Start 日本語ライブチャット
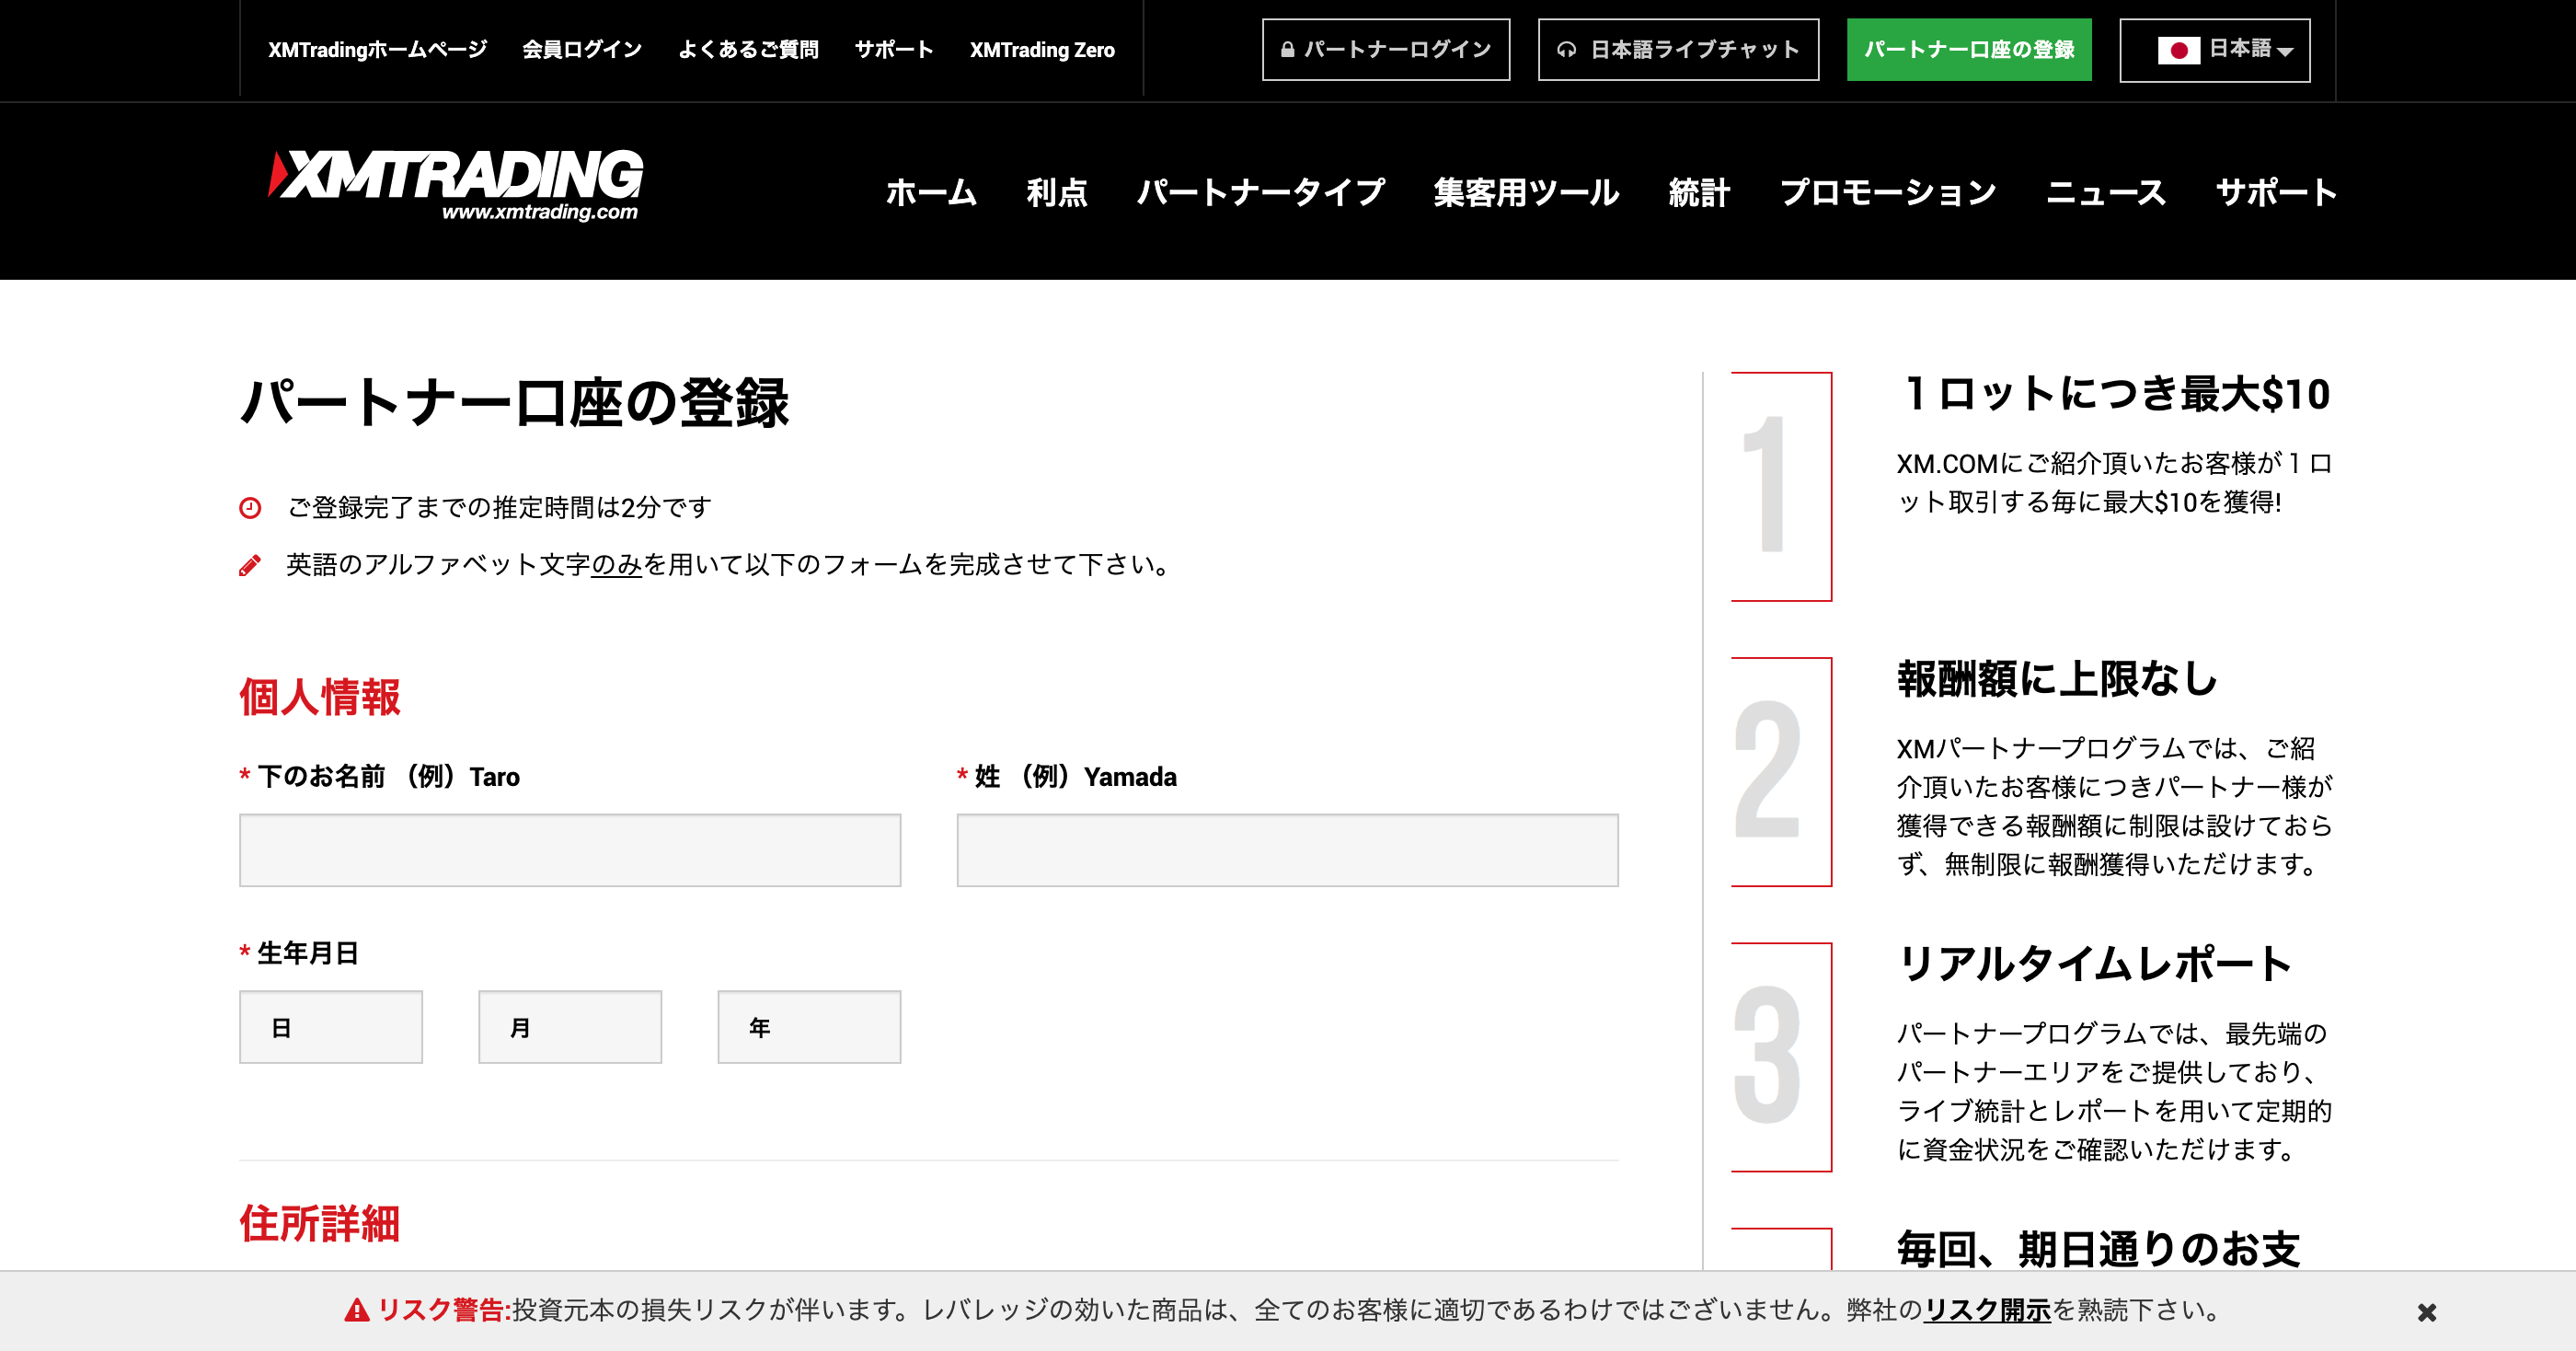The image size is (2576, 1351). point(1678,49)
